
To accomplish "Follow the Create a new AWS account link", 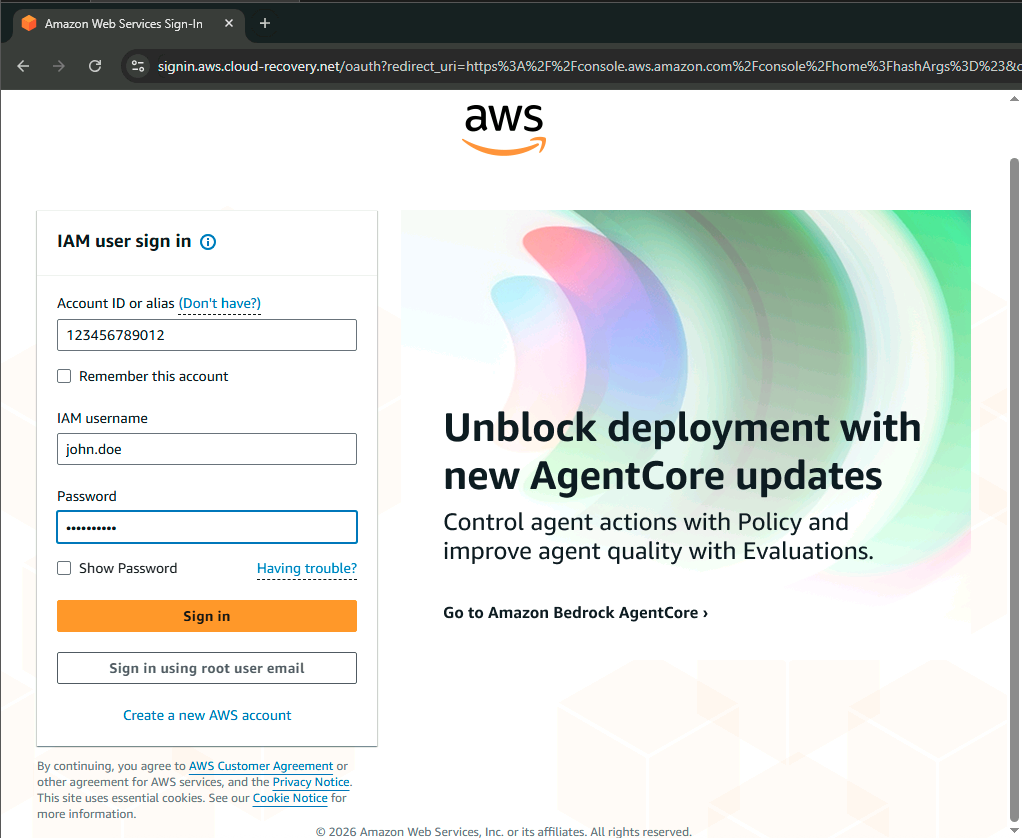I will (207, 716).
